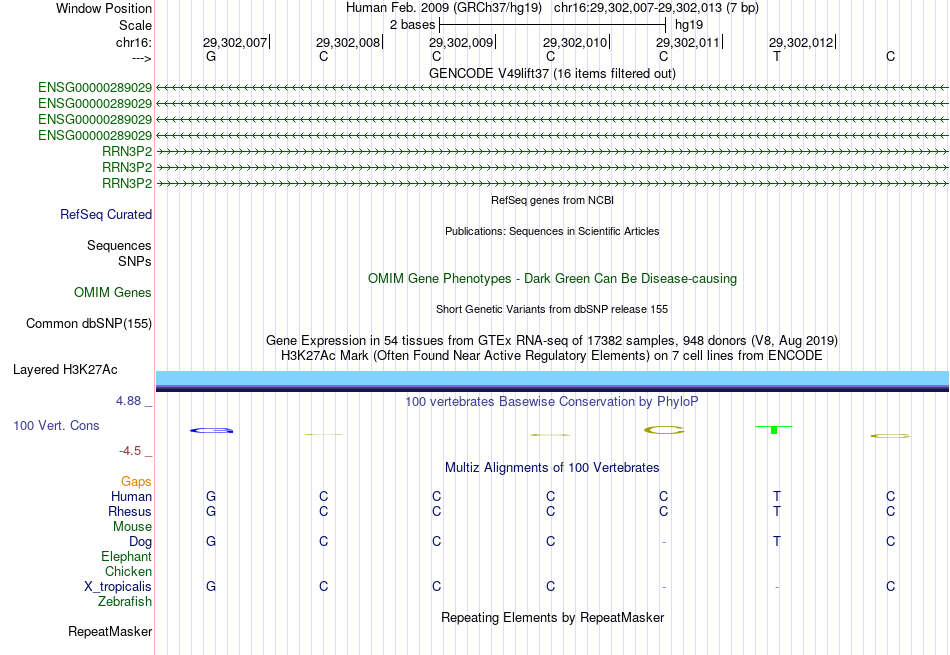The image size is (950, 655).
Task: Click the green T PhyloP conservation glyph
Action: (x=774, y=429)
